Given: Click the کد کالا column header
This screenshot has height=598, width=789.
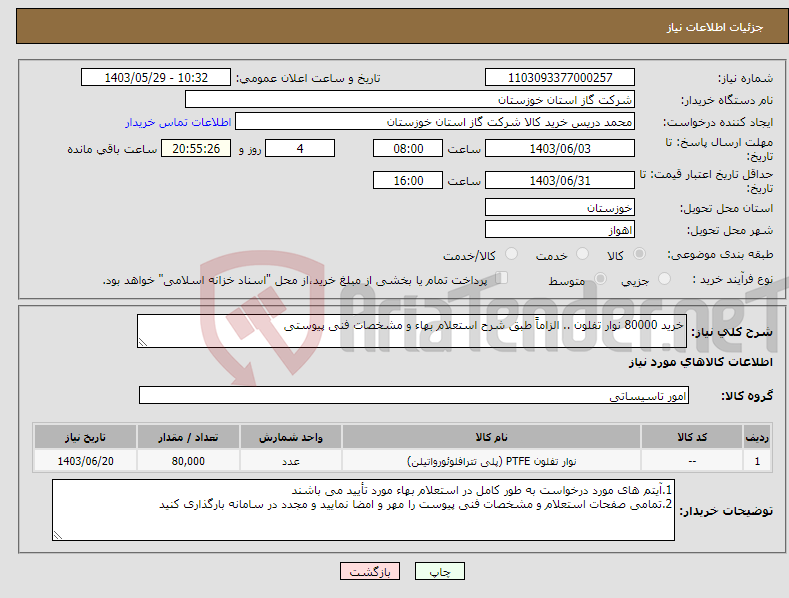Looking at the screenshot, I should [x=692, y=437].
